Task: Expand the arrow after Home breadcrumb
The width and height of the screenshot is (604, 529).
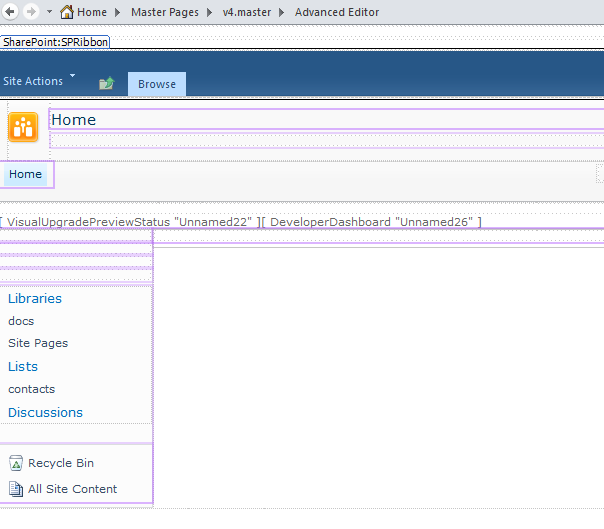Action: (118, 12)
